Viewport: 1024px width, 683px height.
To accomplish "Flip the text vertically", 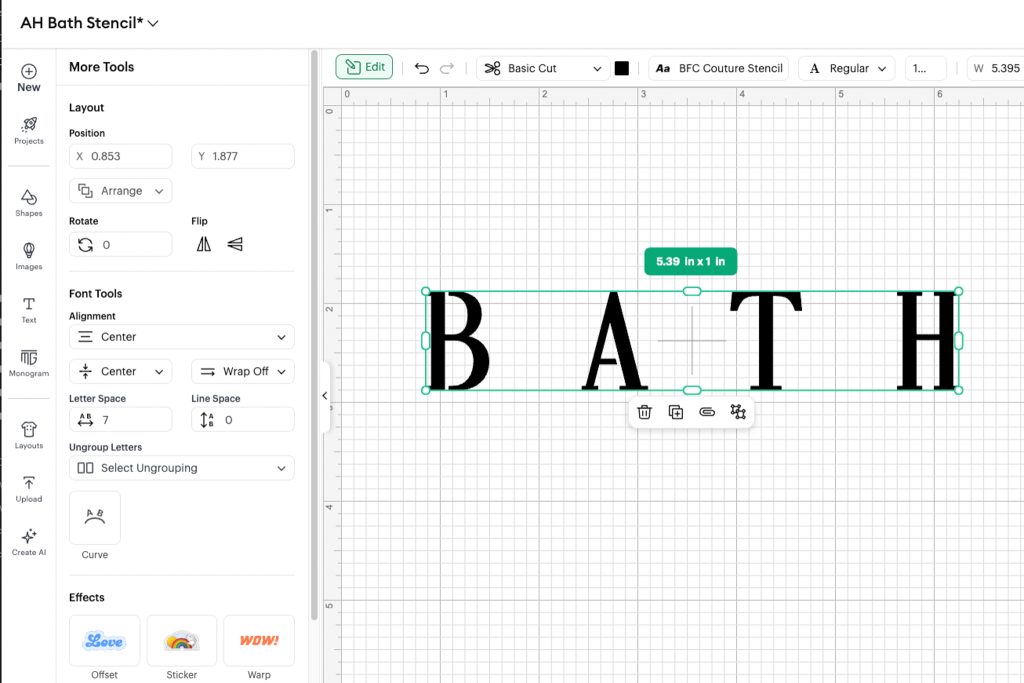I will 232,243.
